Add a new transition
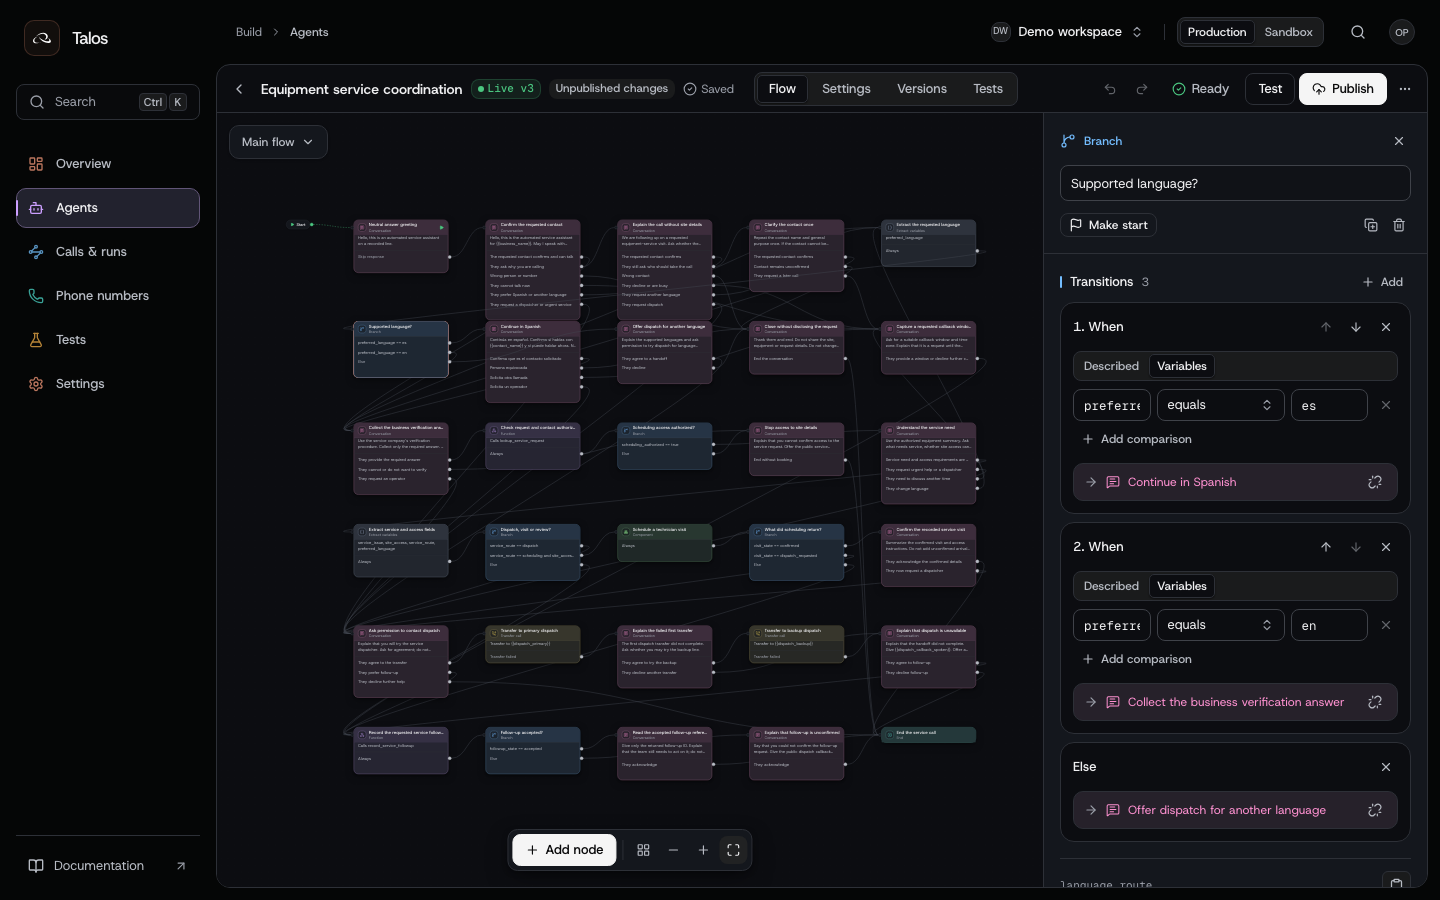The height and width of the screenshot is (900, 1440). [1382, 282]
